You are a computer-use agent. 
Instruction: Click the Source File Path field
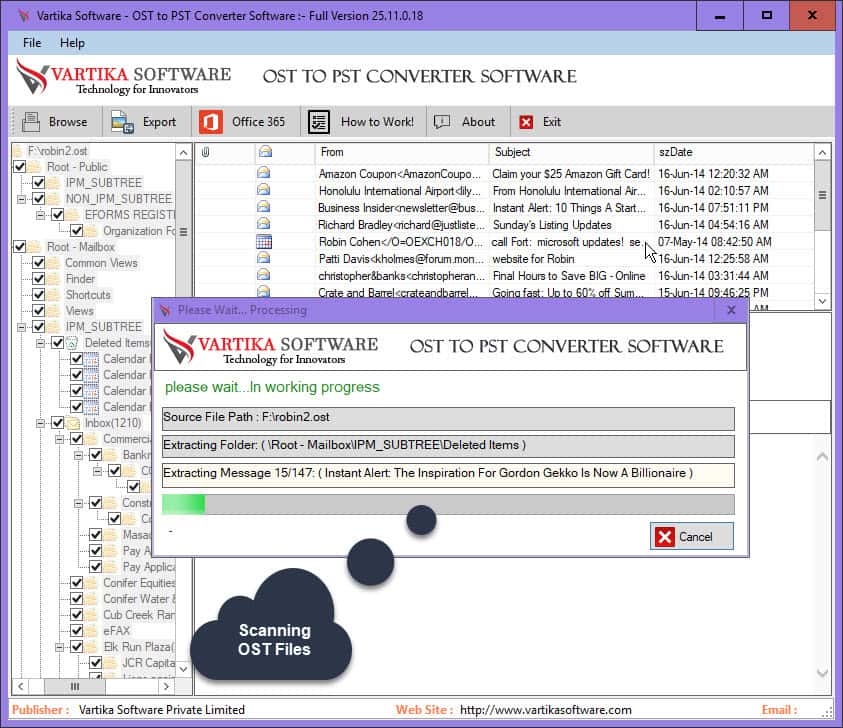click(x=448, y=418)
